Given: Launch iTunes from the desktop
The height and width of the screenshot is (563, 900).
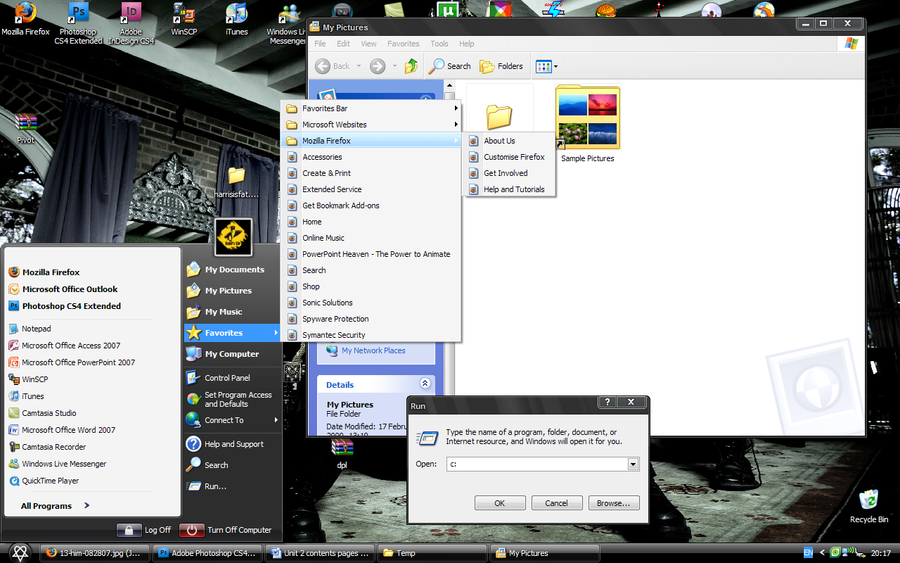Looking at the screenshot, I should click(x=236, y=18).
